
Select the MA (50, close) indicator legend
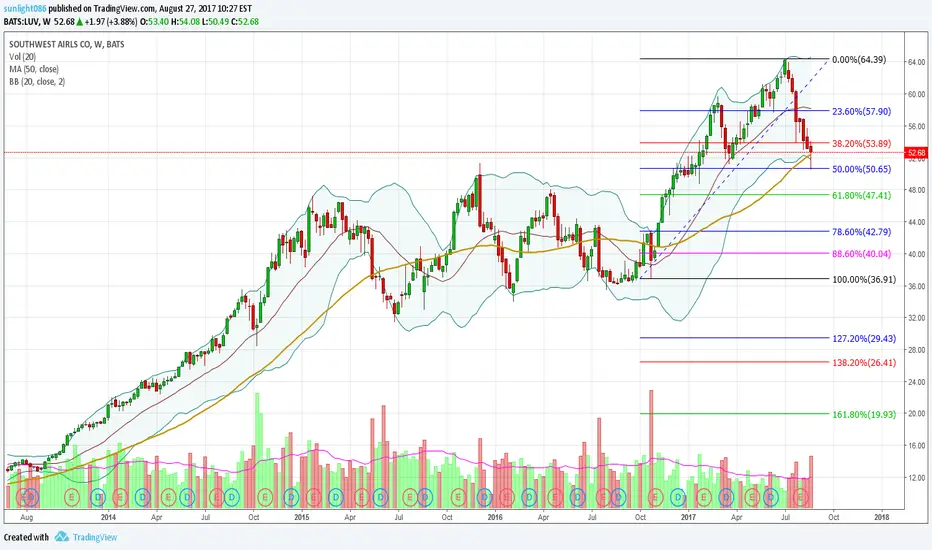click(x=34, y=70)
